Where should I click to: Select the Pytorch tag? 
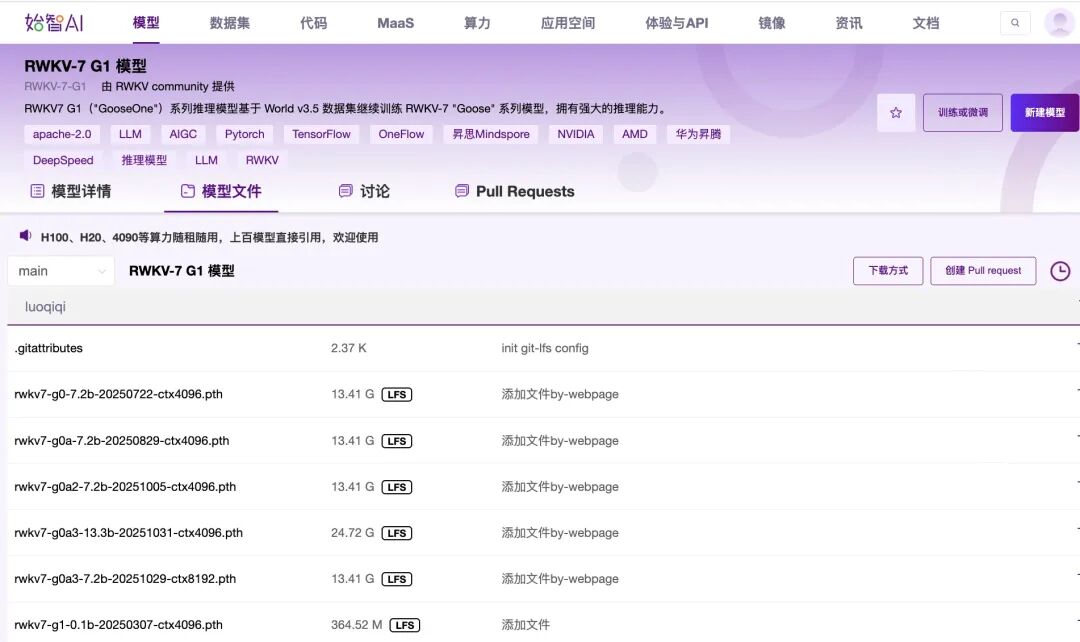point(245,134)
